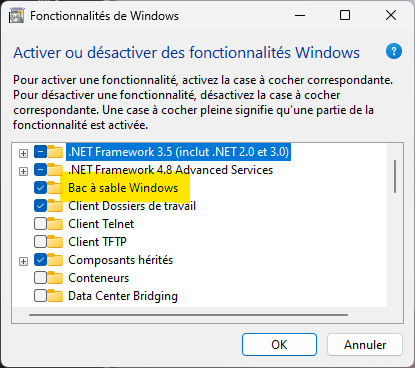Expand .NET Framework 4.8 Advanced Services node
Image resolution: width=415 pixels, height=368 pixels.
click(x=23, y=171)
